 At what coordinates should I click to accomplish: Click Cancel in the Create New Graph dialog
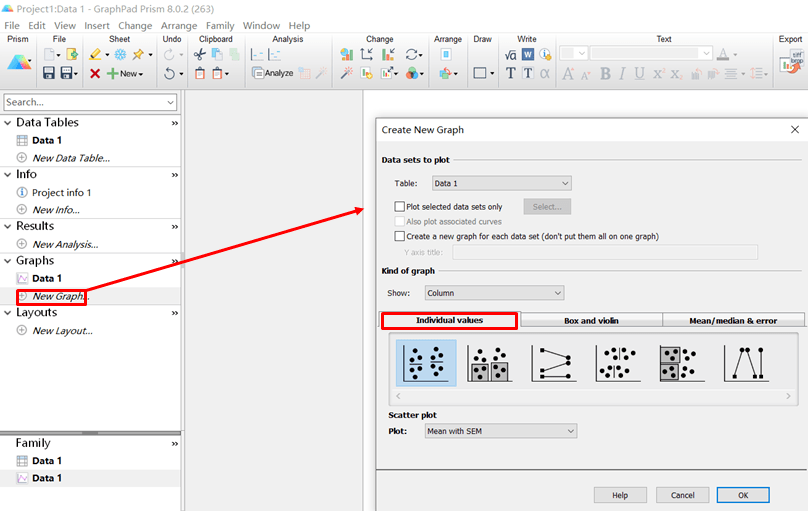(683, 495)
